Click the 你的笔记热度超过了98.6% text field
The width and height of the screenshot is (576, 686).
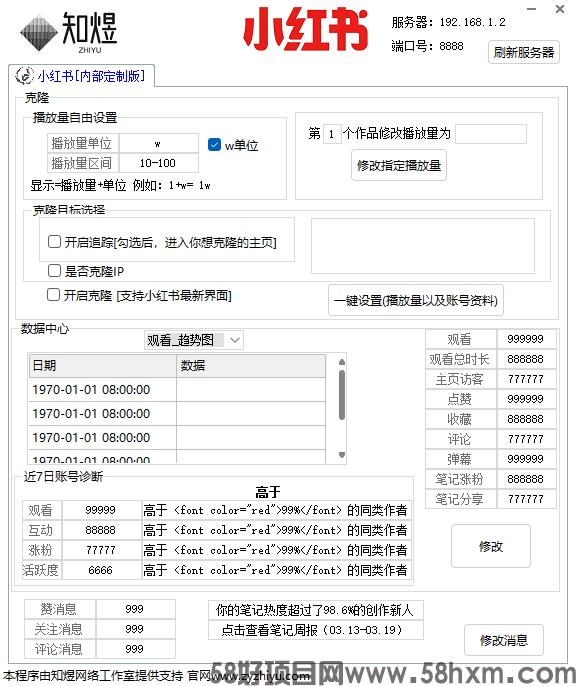[316, 610]
